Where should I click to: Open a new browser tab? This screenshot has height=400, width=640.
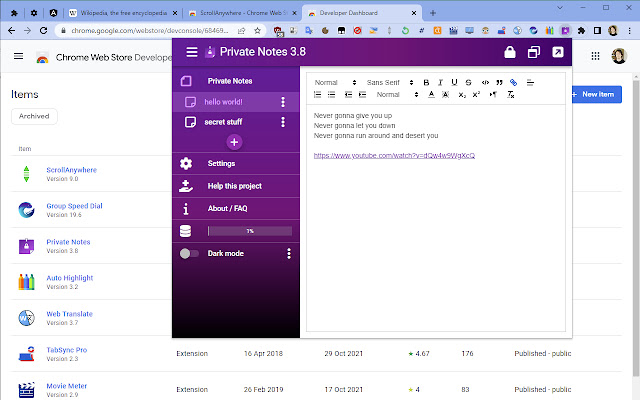click(x=433, y=13)
